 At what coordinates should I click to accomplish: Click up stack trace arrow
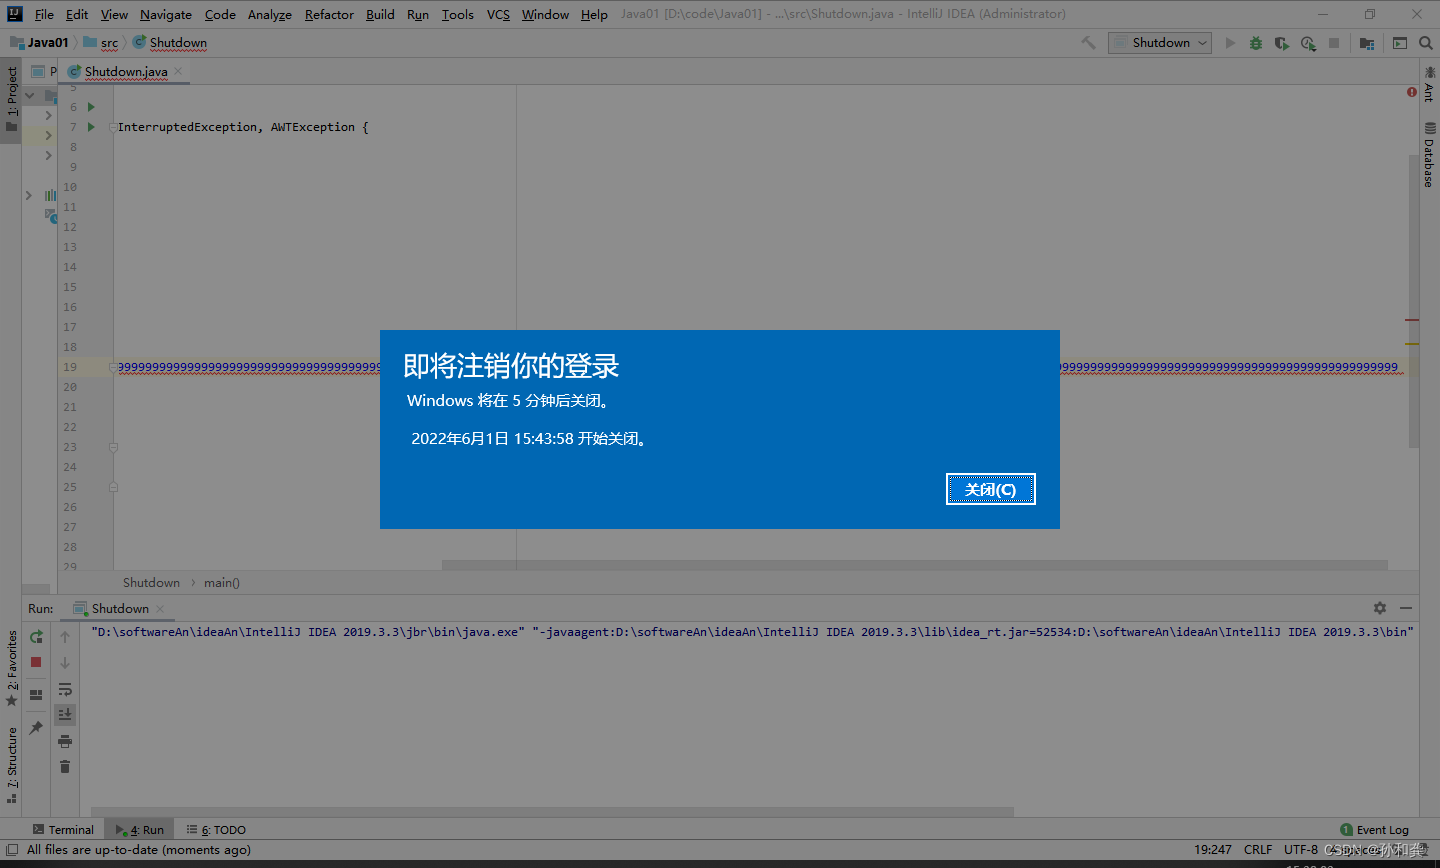pyautogui.click(x=65, y=636)
